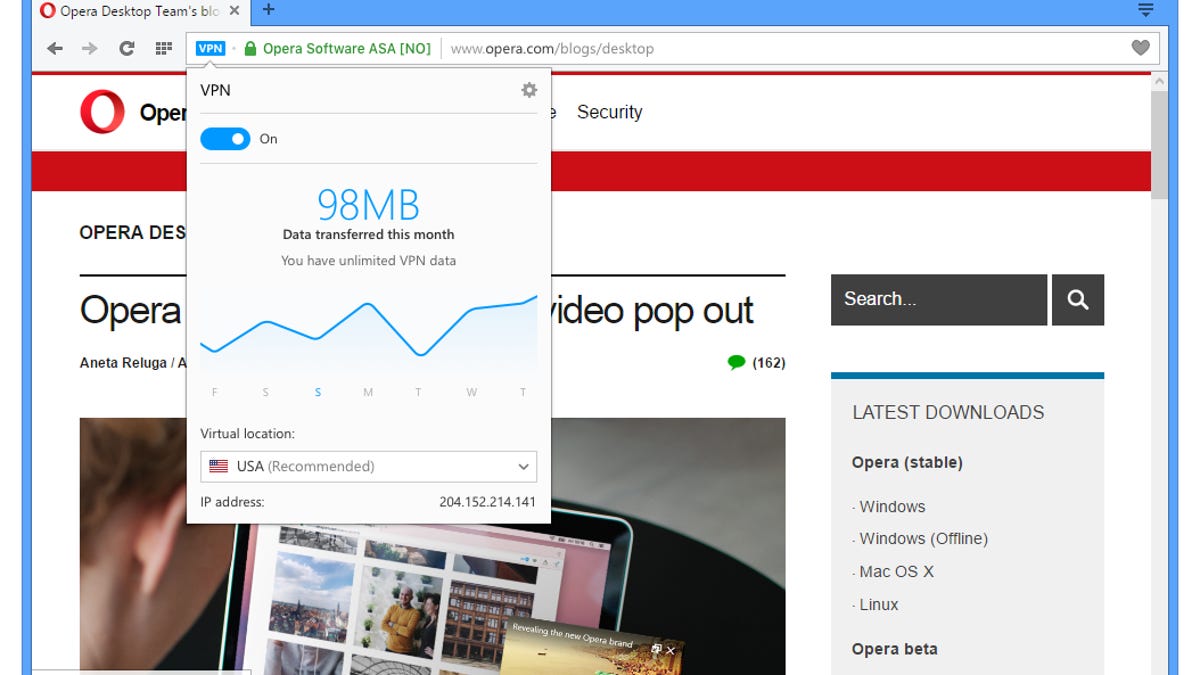Click the blue VPN badge in the address bar

pyautogui.click(x=210, y=47)
